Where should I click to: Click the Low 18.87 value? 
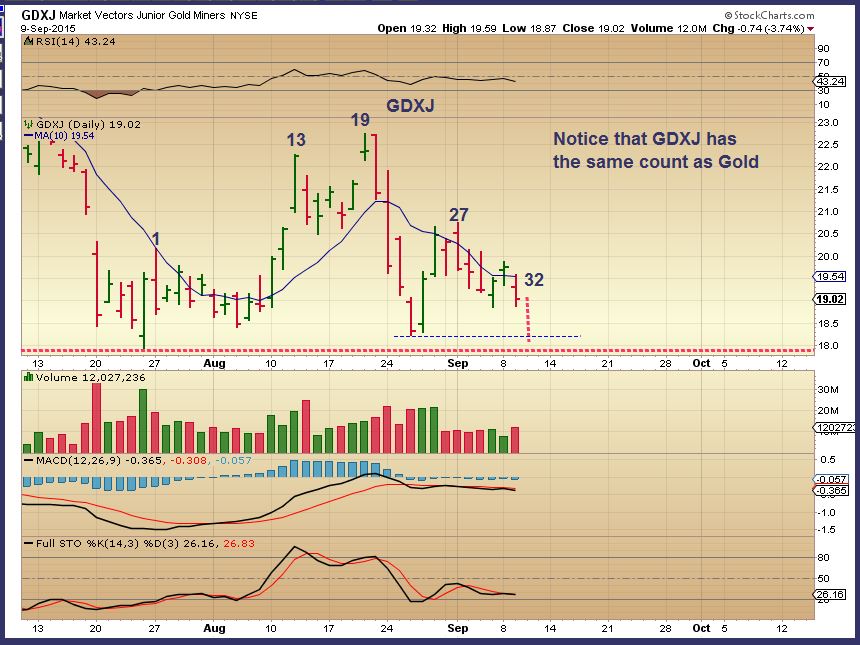(529, 29)
